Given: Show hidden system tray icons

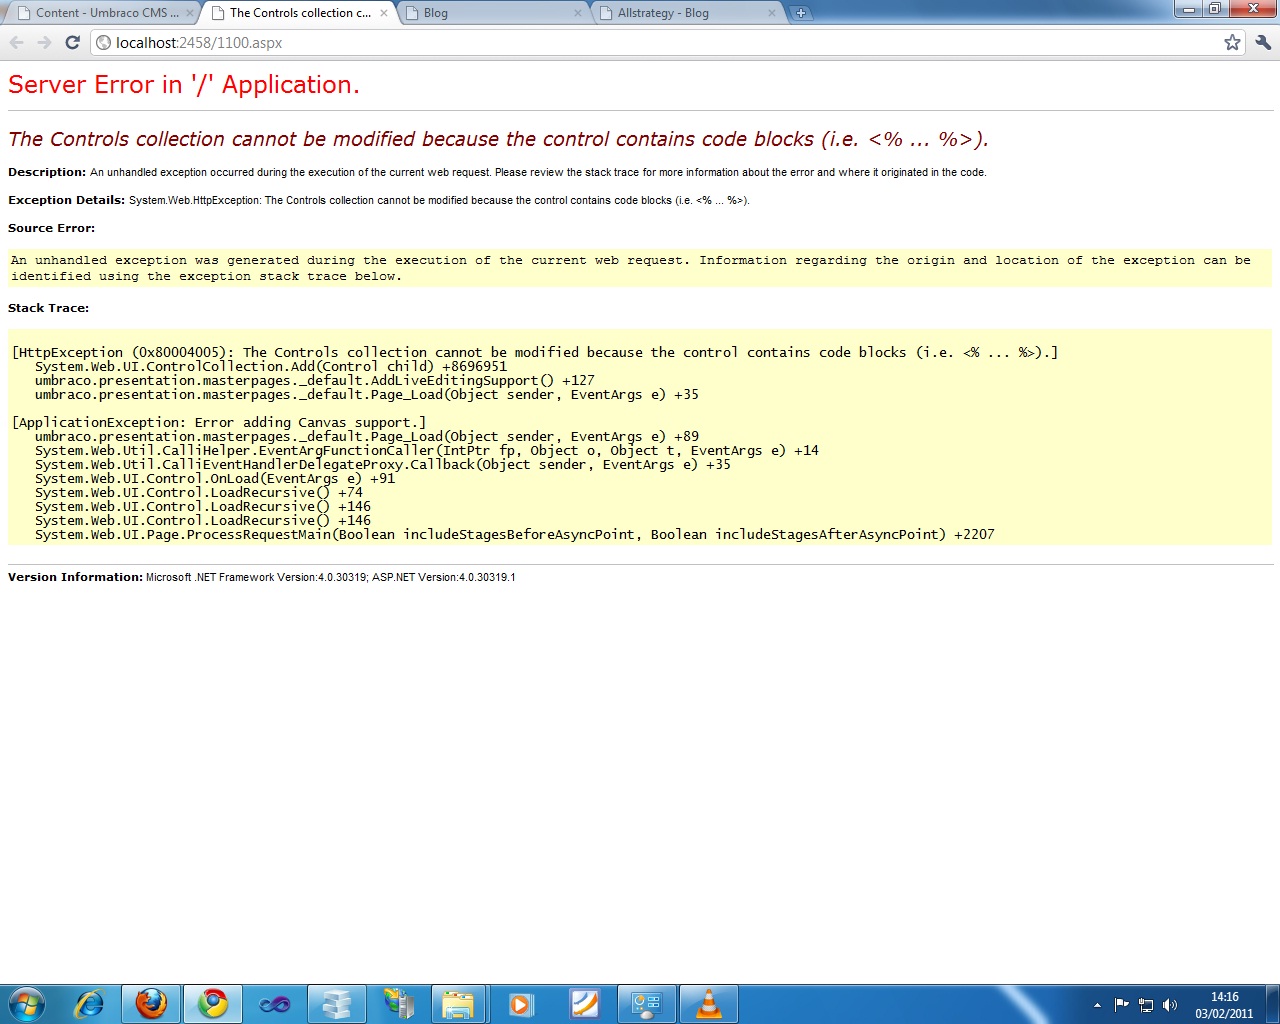Looking at the screenshot, I should pyautogui.click(x=1097, y=1005).
